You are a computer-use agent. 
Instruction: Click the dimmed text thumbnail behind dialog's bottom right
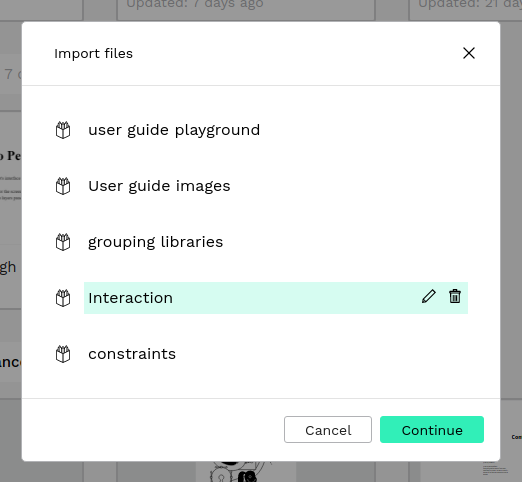496,468
